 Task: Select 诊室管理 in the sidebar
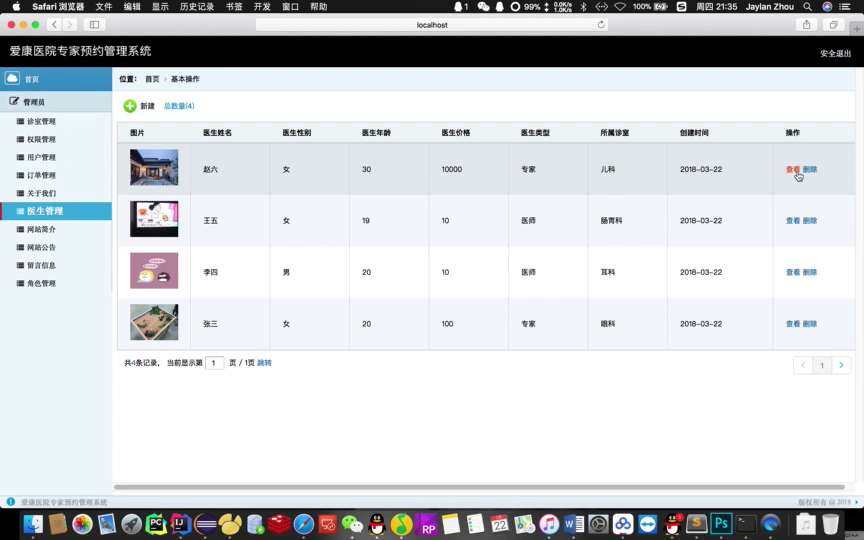pos(41,121)
